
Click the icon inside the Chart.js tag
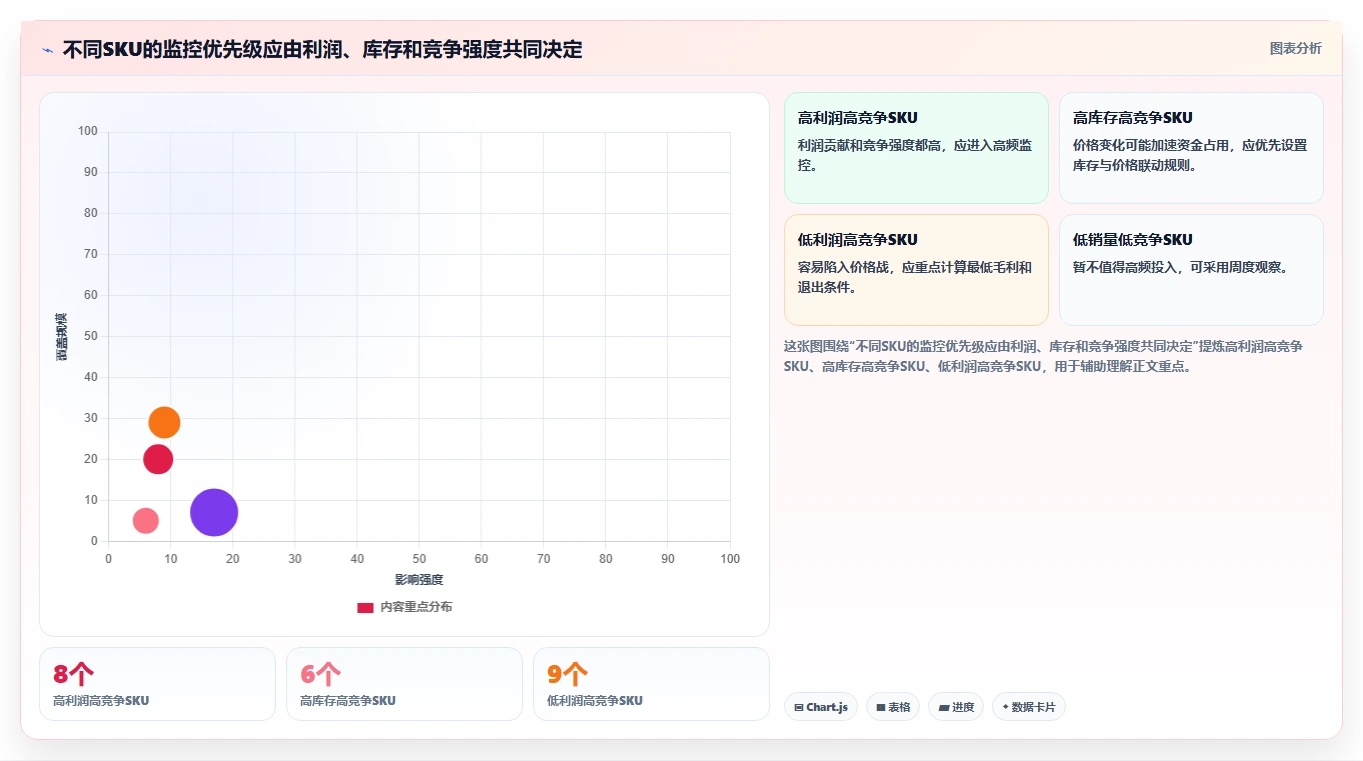pos(799,708)
